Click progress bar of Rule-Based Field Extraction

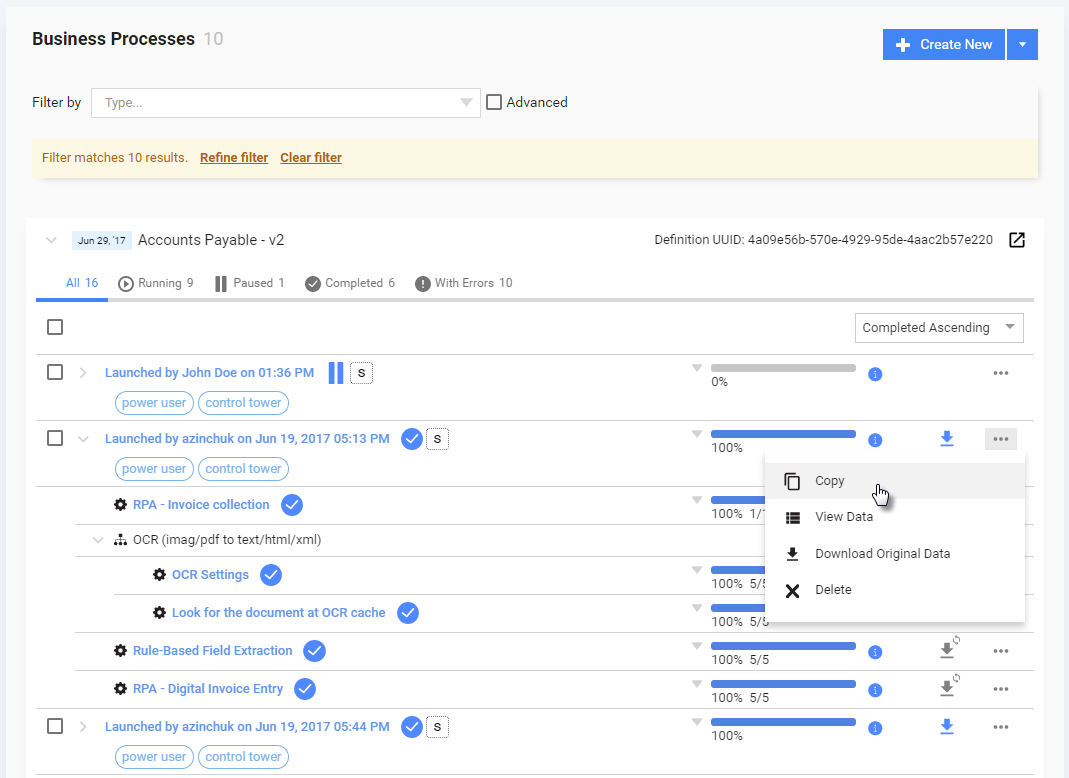783,646
